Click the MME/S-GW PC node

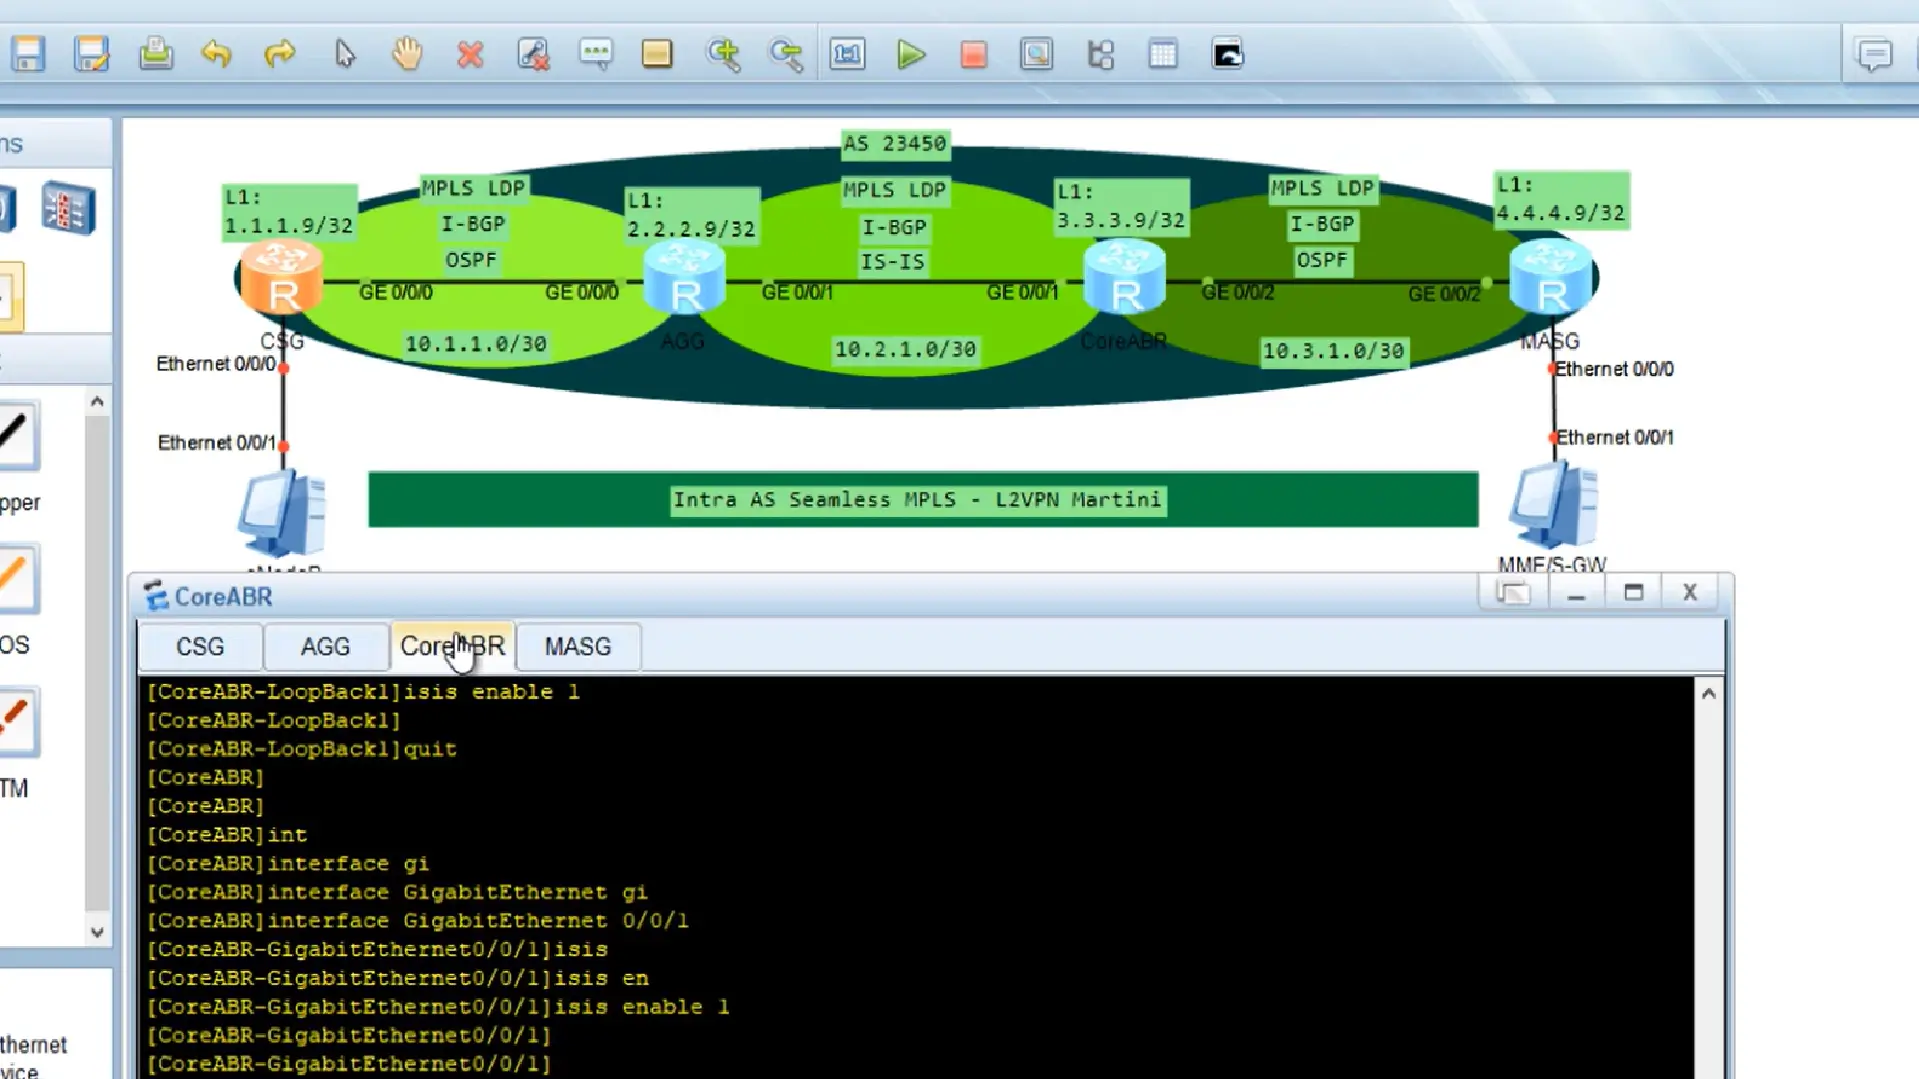(x=1552, y=506)
